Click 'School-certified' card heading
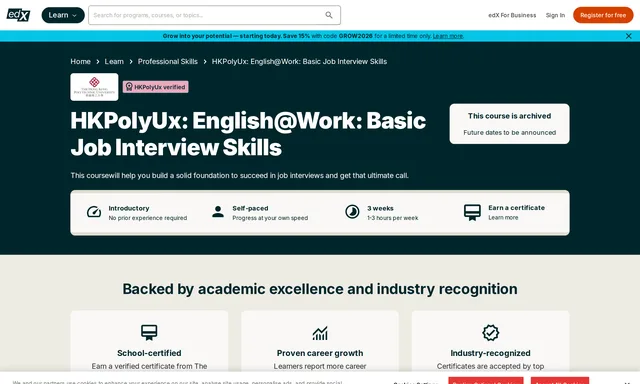This screenshot has height=384, width=640. point(149,353)
